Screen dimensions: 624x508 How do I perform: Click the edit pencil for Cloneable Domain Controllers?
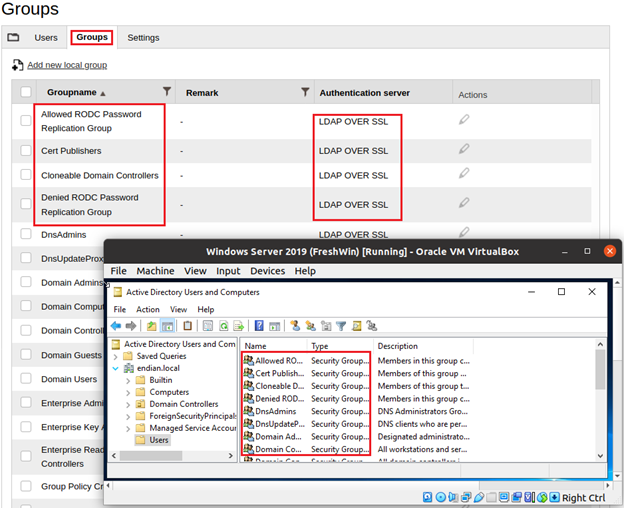tap(464, 173)
